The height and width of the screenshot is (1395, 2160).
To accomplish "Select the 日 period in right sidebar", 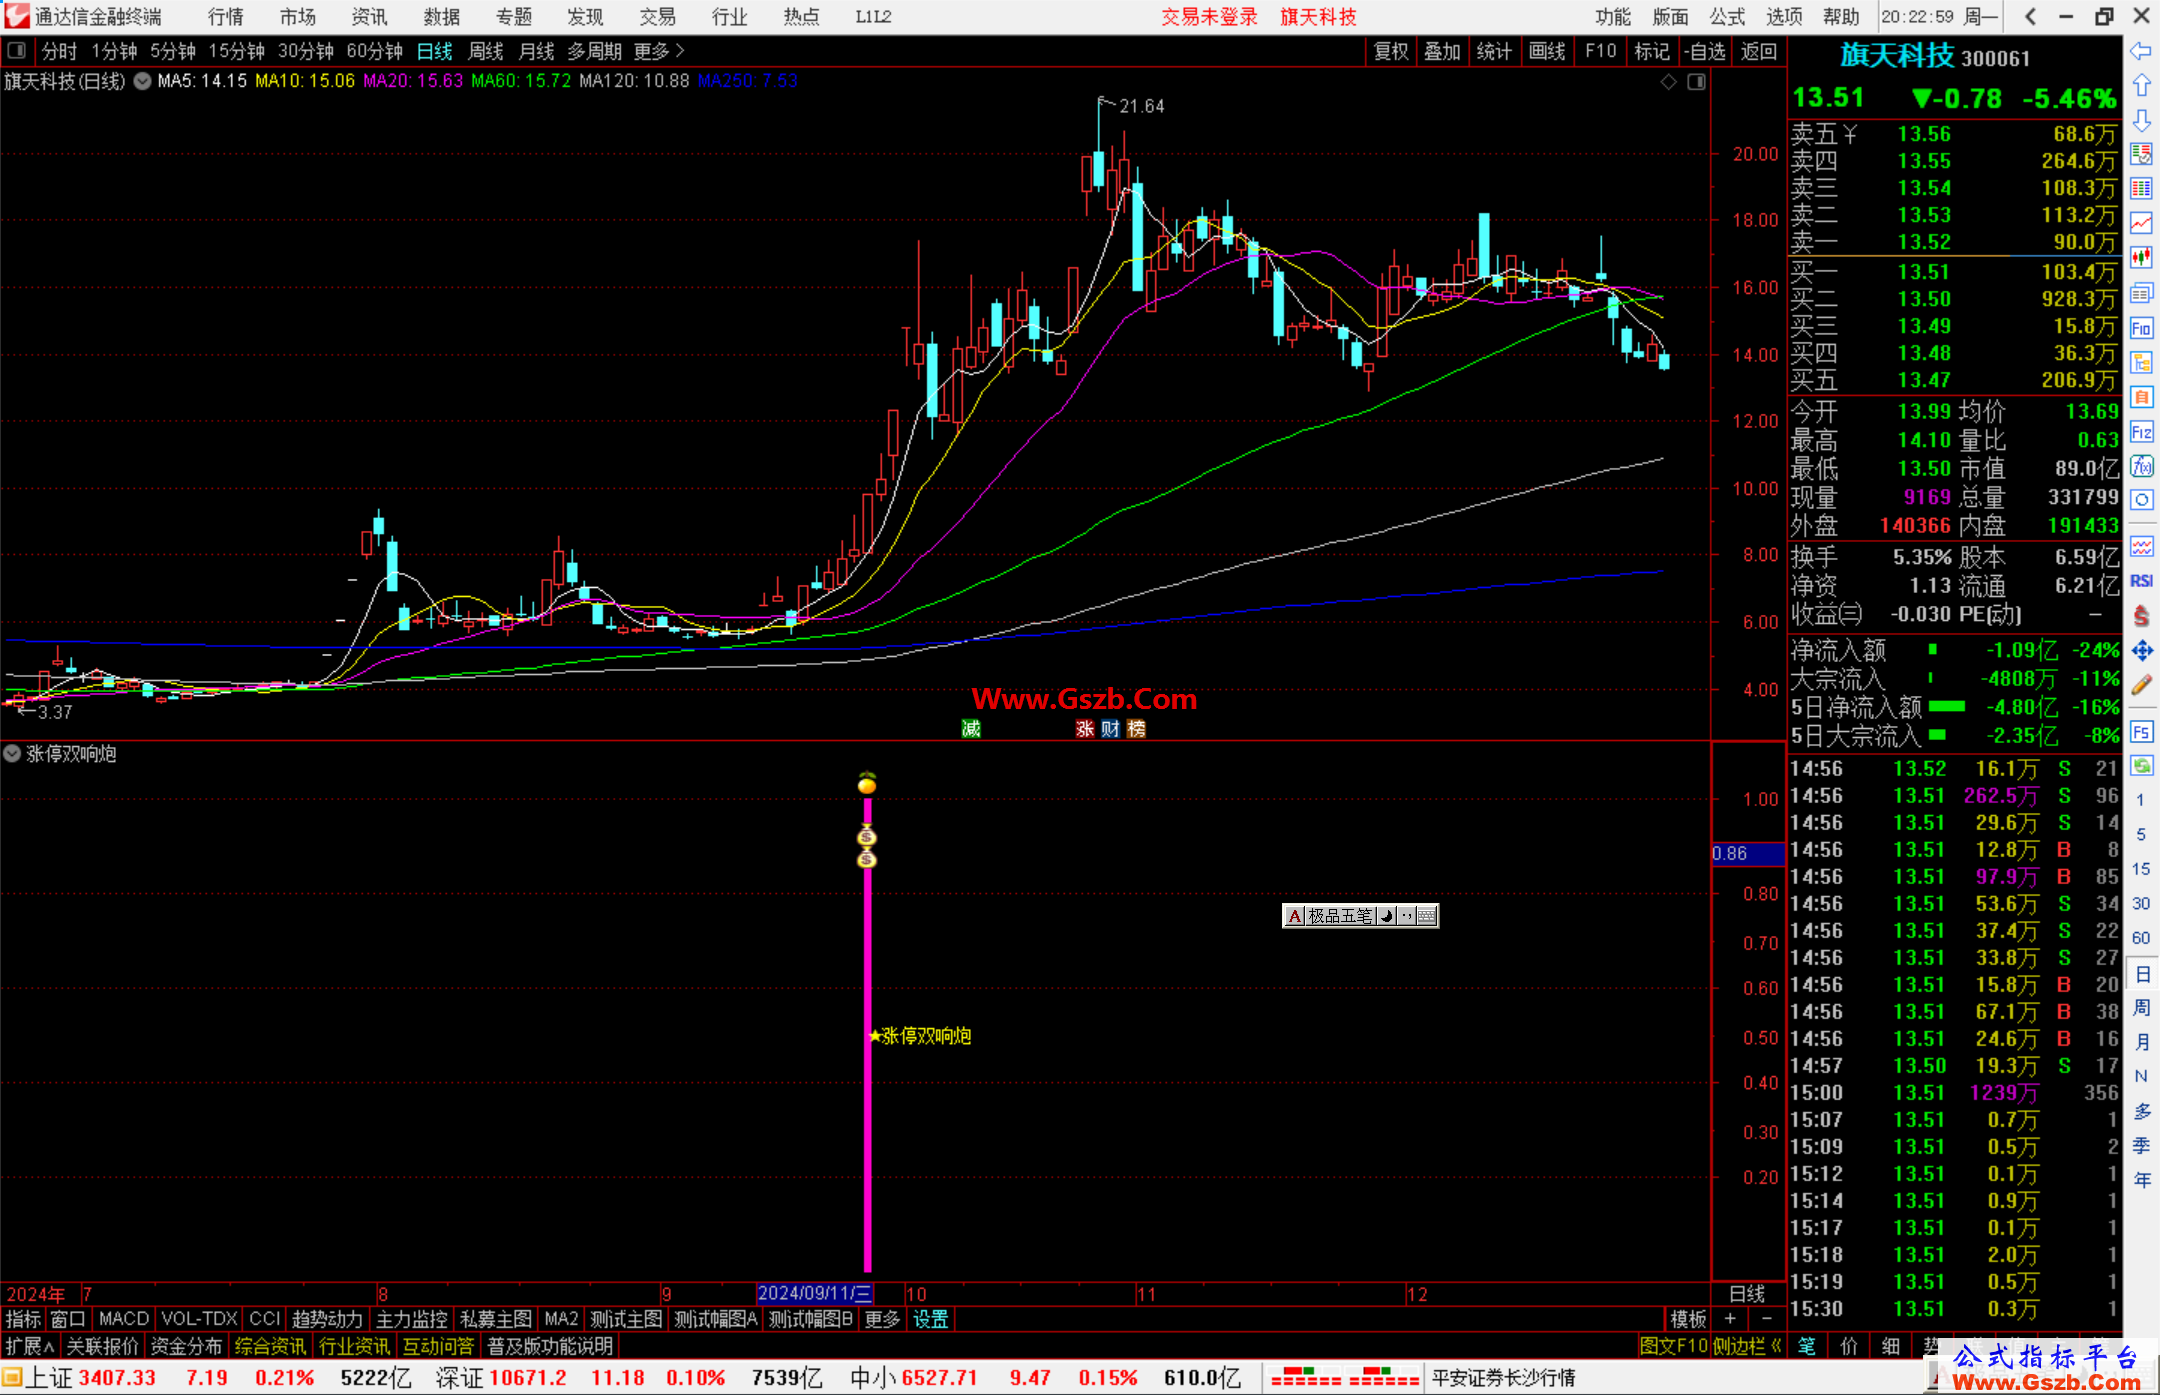I will pyautogui.click(x=2141, y=974).
